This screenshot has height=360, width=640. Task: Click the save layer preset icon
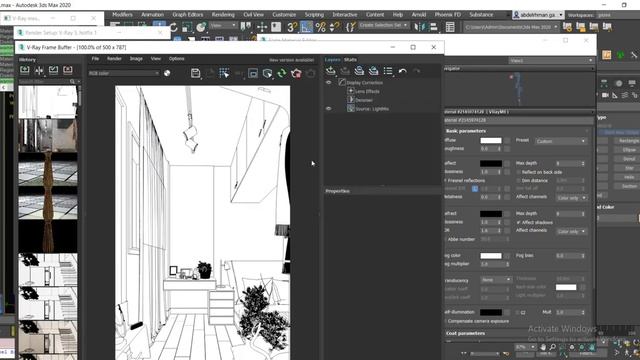tap(359, 71)
